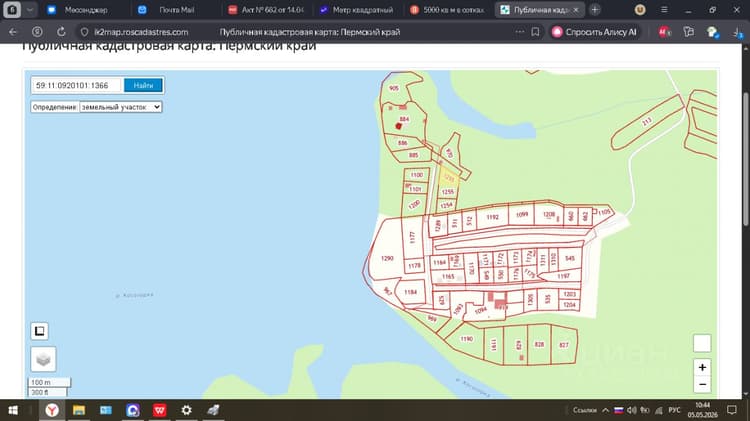Focus the cadastral number search field
Viewport: 750px width, 421px height.
coord(77,85)
